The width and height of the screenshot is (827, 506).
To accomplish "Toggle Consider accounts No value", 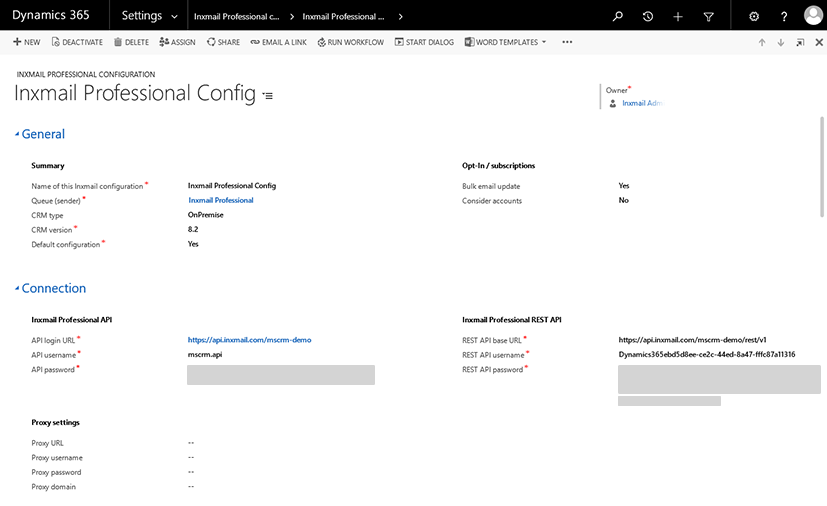I will (x=623, y=200).
